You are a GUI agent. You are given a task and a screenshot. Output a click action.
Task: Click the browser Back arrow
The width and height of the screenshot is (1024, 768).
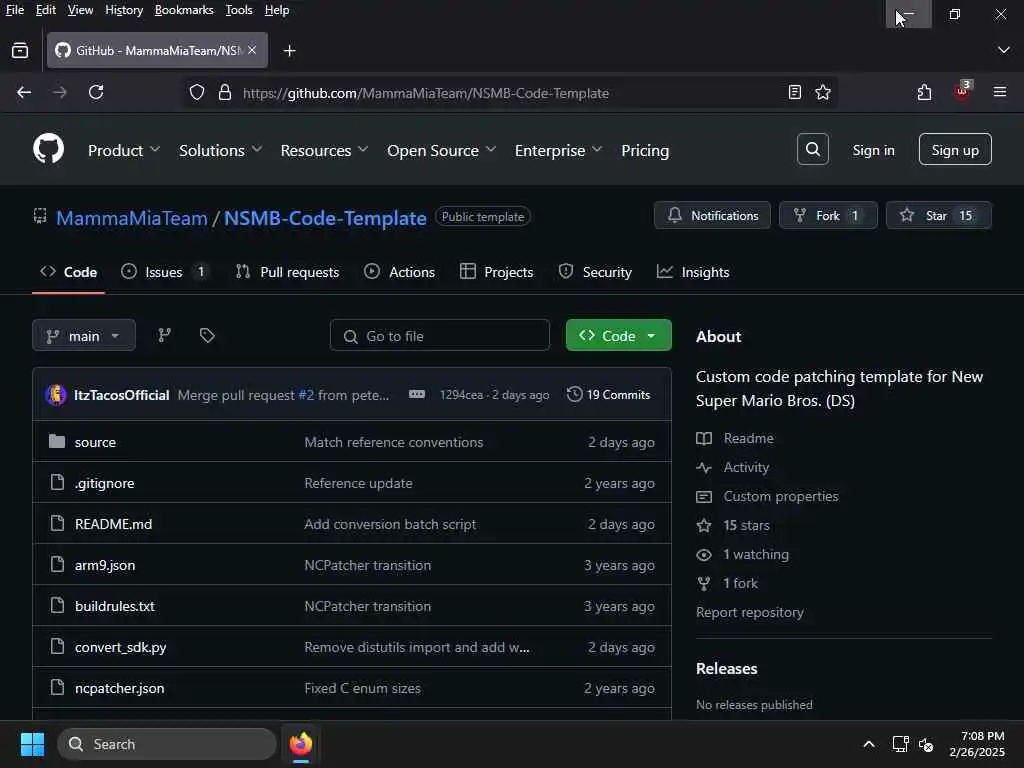pyautogui.click(x=24, y=93)
